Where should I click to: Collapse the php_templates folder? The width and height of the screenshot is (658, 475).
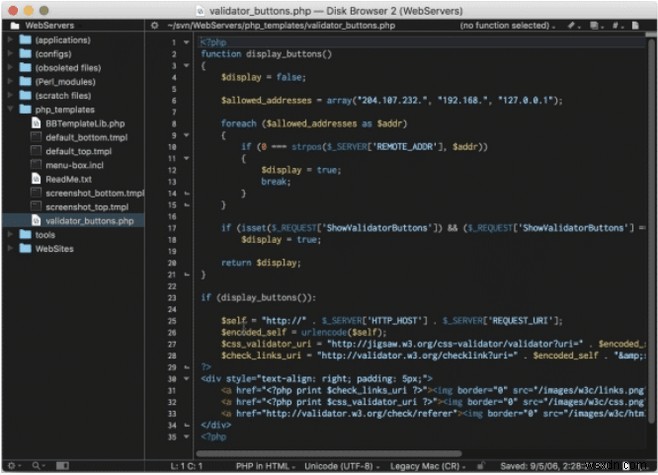click(x=10, y=109)
